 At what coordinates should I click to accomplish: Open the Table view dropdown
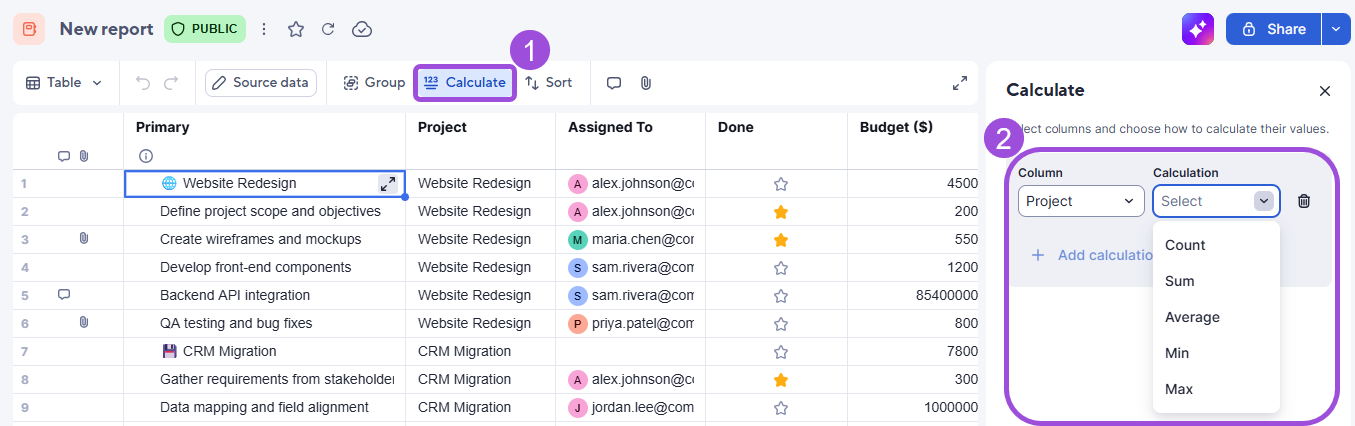tap(64, 83)
